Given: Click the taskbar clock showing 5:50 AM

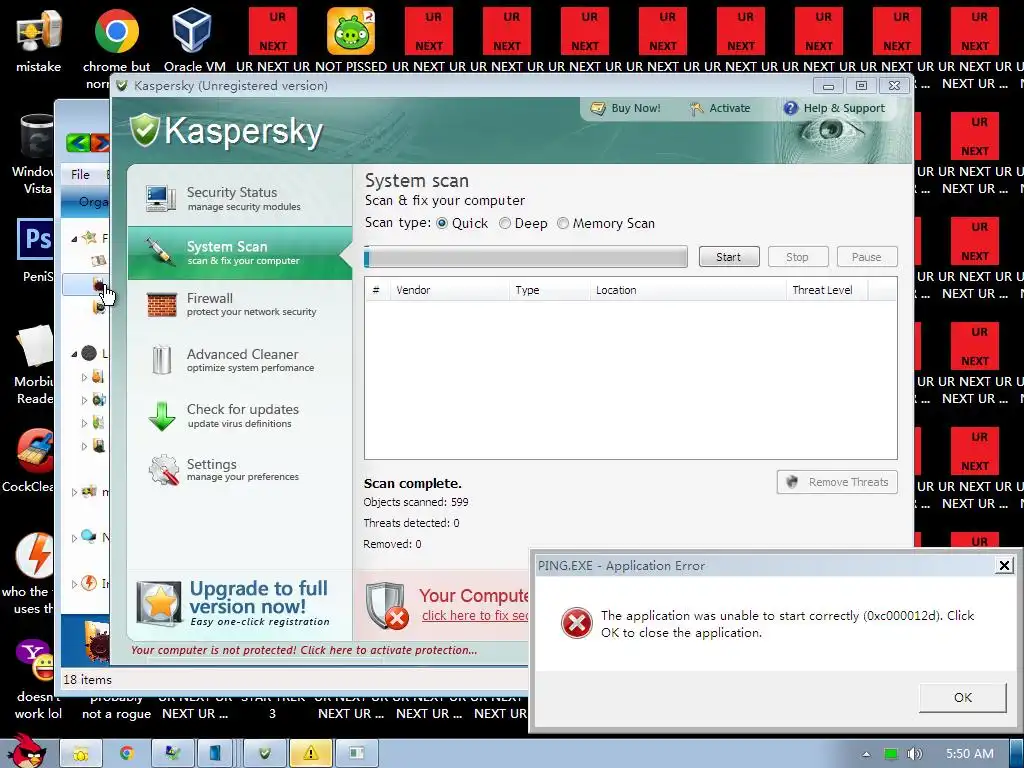Looking at the screenshot, I should pyautogui.click(x=970, y=754).
